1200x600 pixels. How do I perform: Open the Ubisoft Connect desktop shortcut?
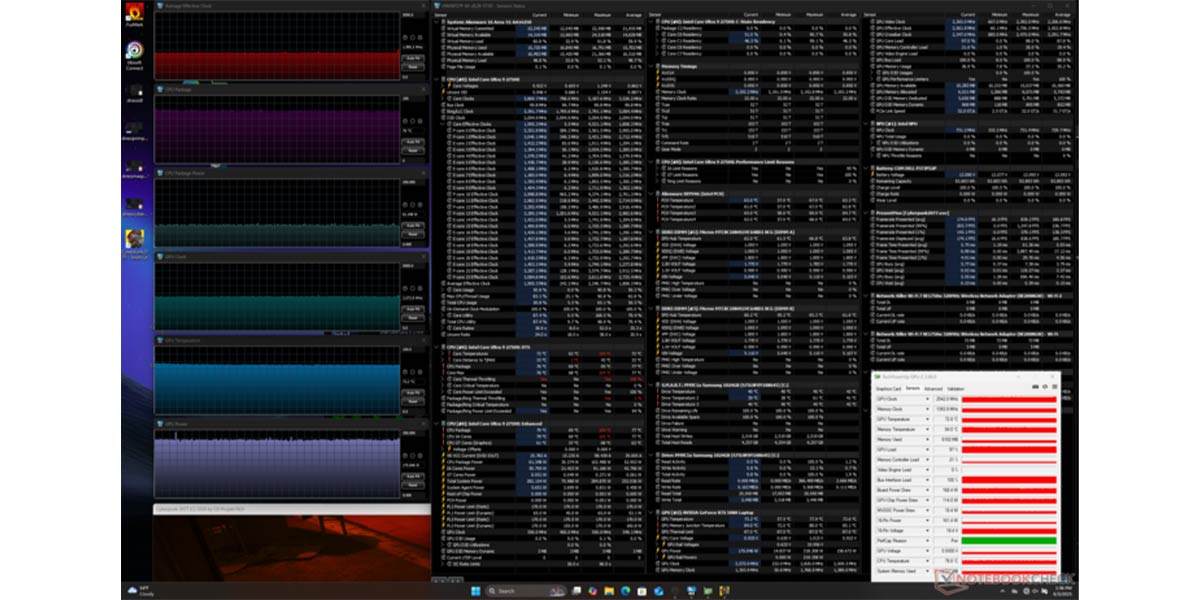135,56
